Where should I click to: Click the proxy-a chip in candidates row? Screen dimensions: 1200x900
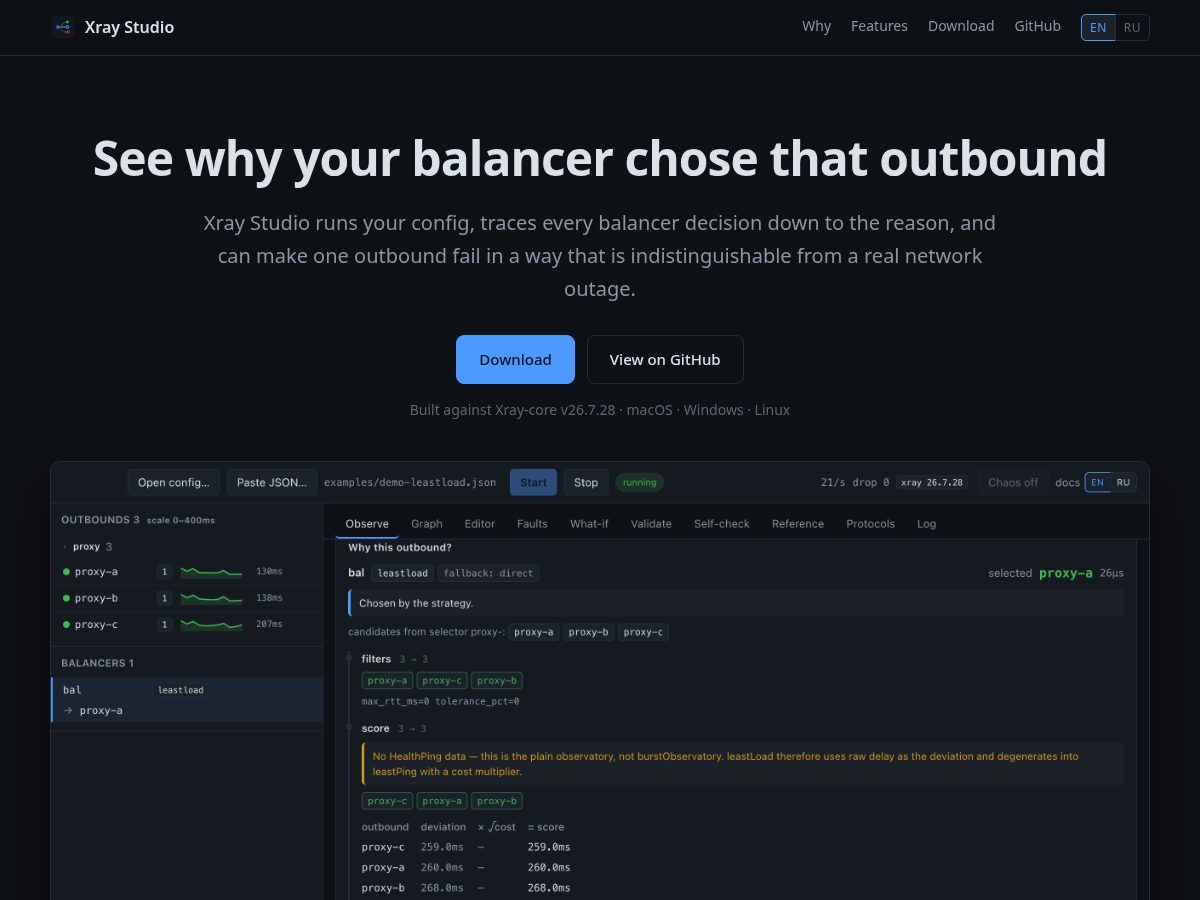point(534,632)
